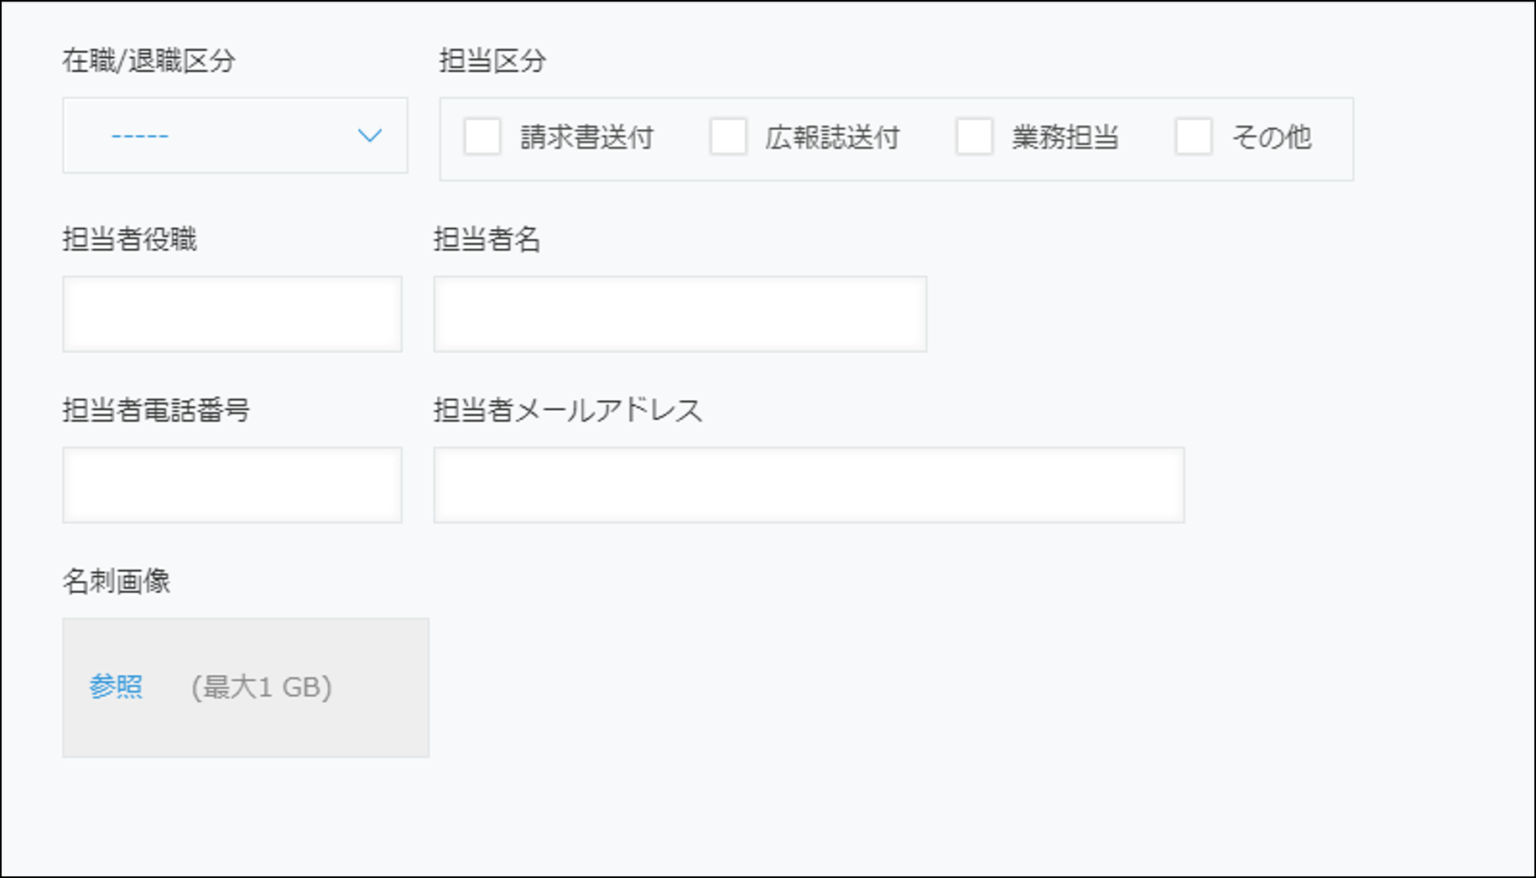
Task: Click the 担当者メールアドレス field heading
Action: (x=567, y=410)
